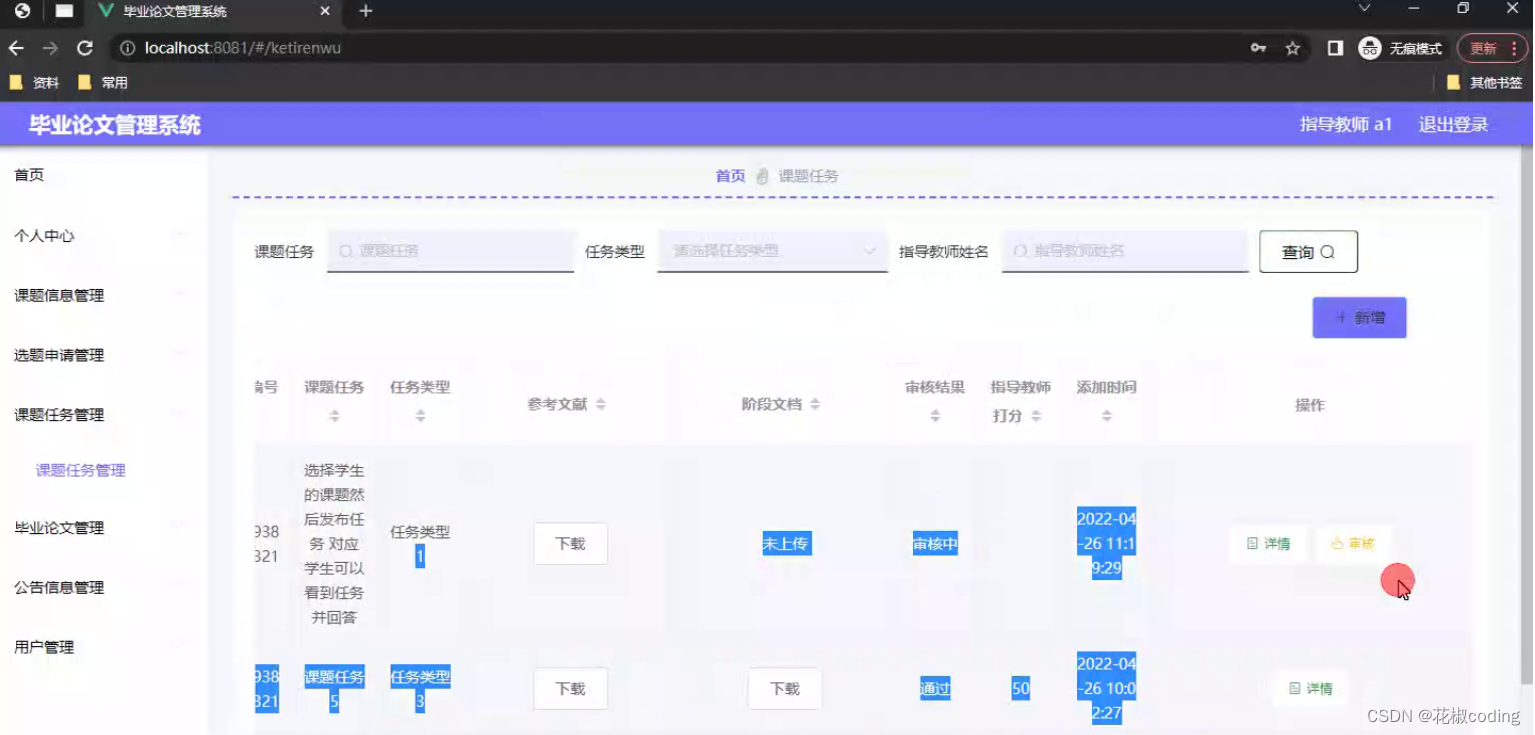The height and width of the screenshot is (735, 1535).
Task: Click 首页 breadcrumb link
Action: click(730, 176)
